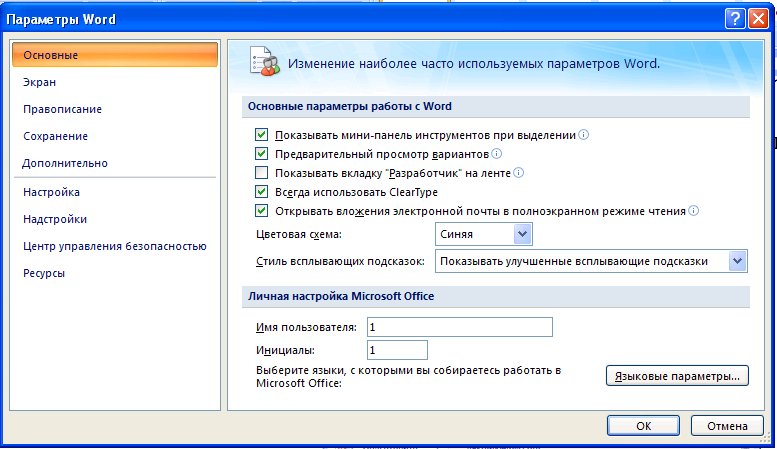Switch to the Экран category
Screen dimensions: 777x449
[x=115, y=82]
